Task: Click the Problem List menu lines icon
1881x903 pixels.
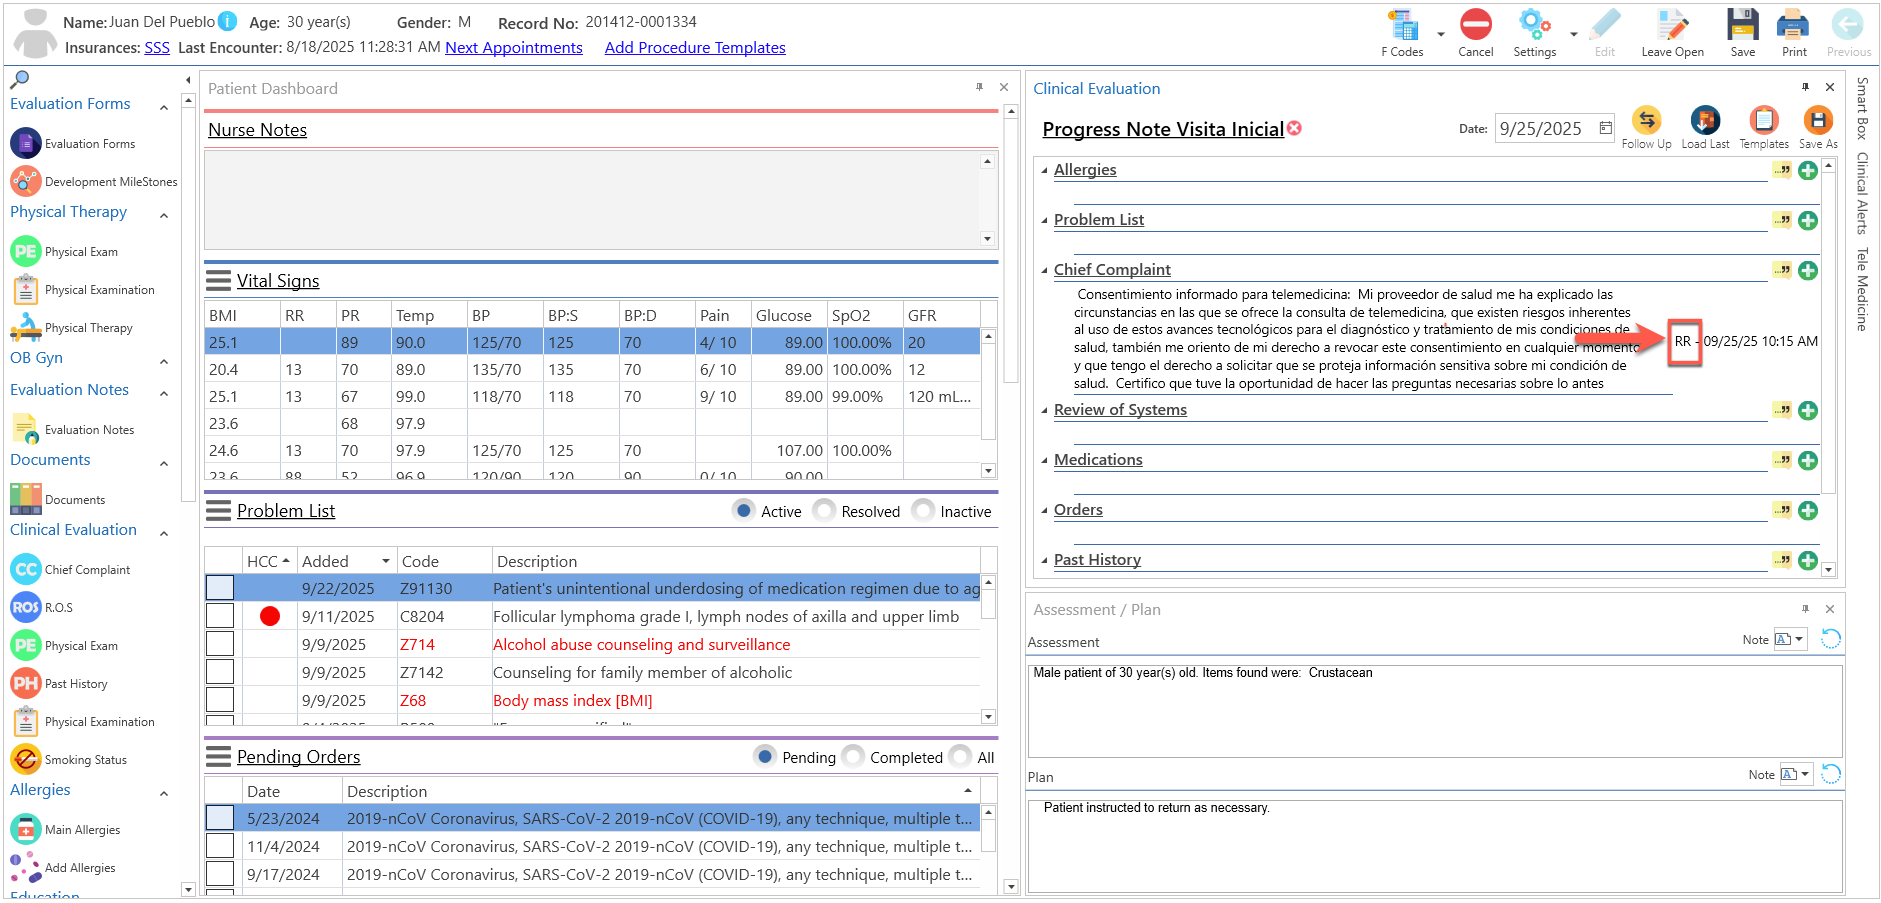Action: [218, 511]
